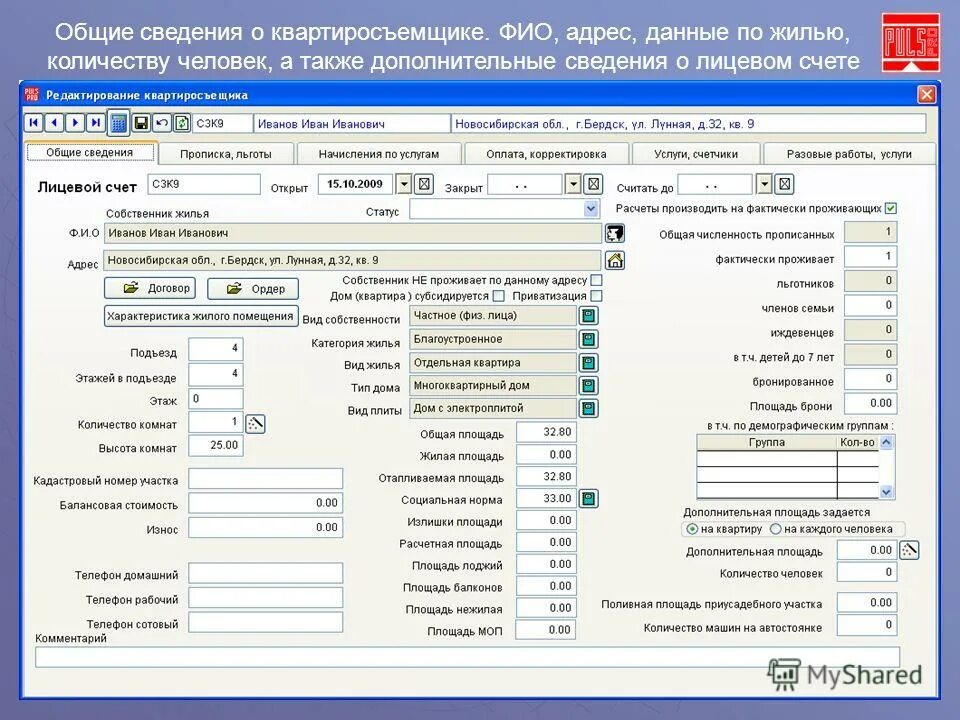Open Вид собственности reference book icon
This screenshot has width=960, height=720.
(x=588, y=316)
